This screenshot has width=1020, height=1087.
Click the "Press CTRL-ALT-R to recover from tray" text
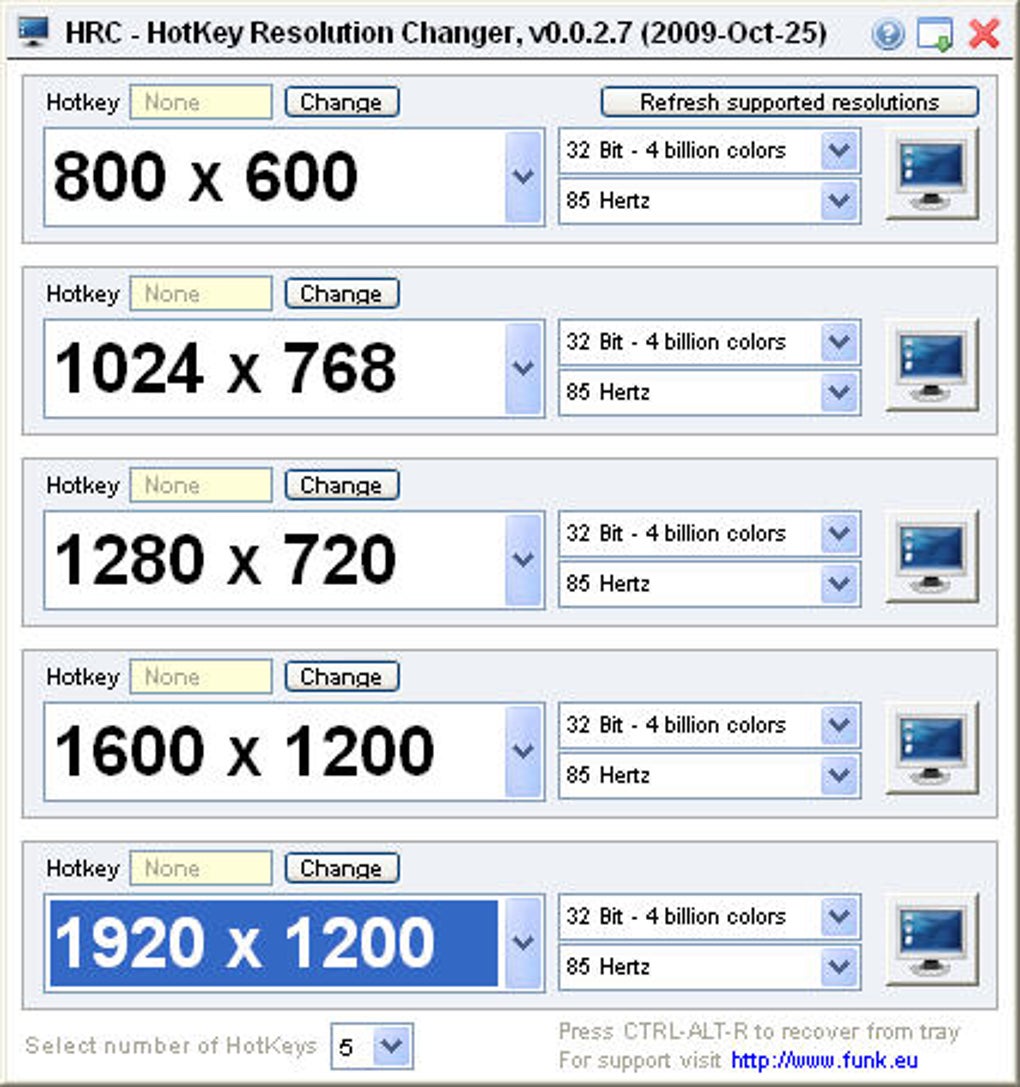[x=759, y=1032]
